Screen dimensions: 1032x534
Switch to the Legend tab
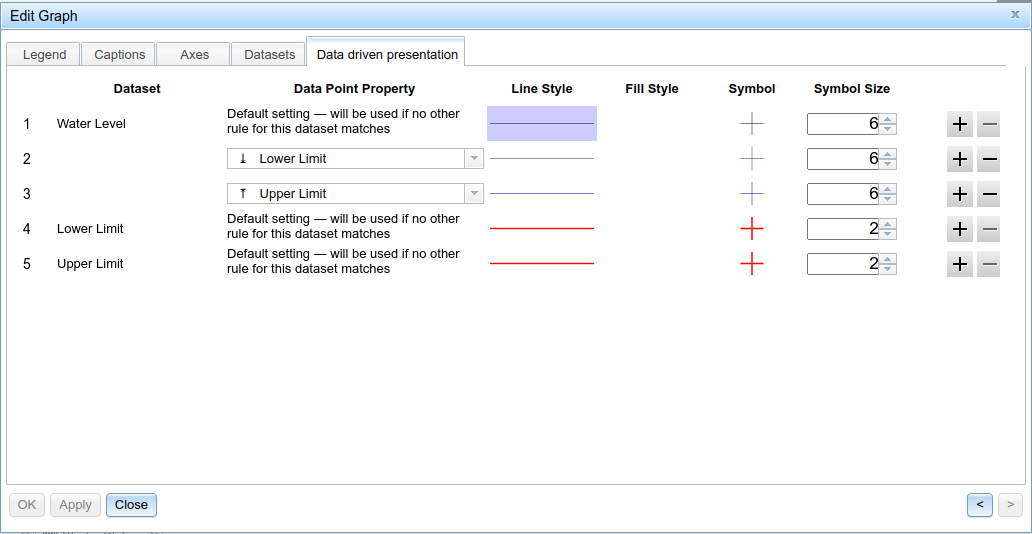pyautogui.click(x=44, y=55)
